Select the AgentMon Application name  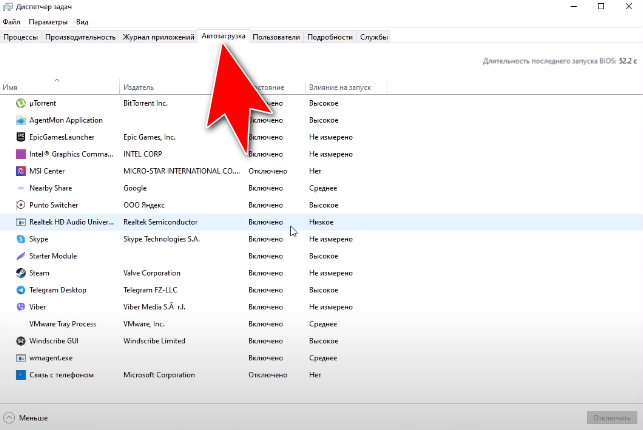66,120
